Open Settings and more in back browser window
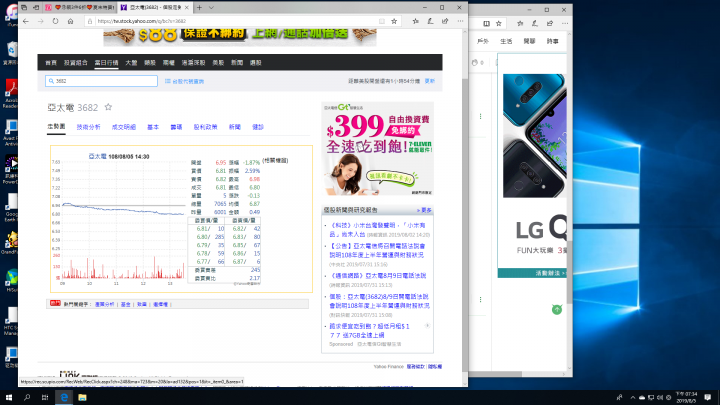Image resolution: width=720 pixels, height=405 pixels. [565, 23]
